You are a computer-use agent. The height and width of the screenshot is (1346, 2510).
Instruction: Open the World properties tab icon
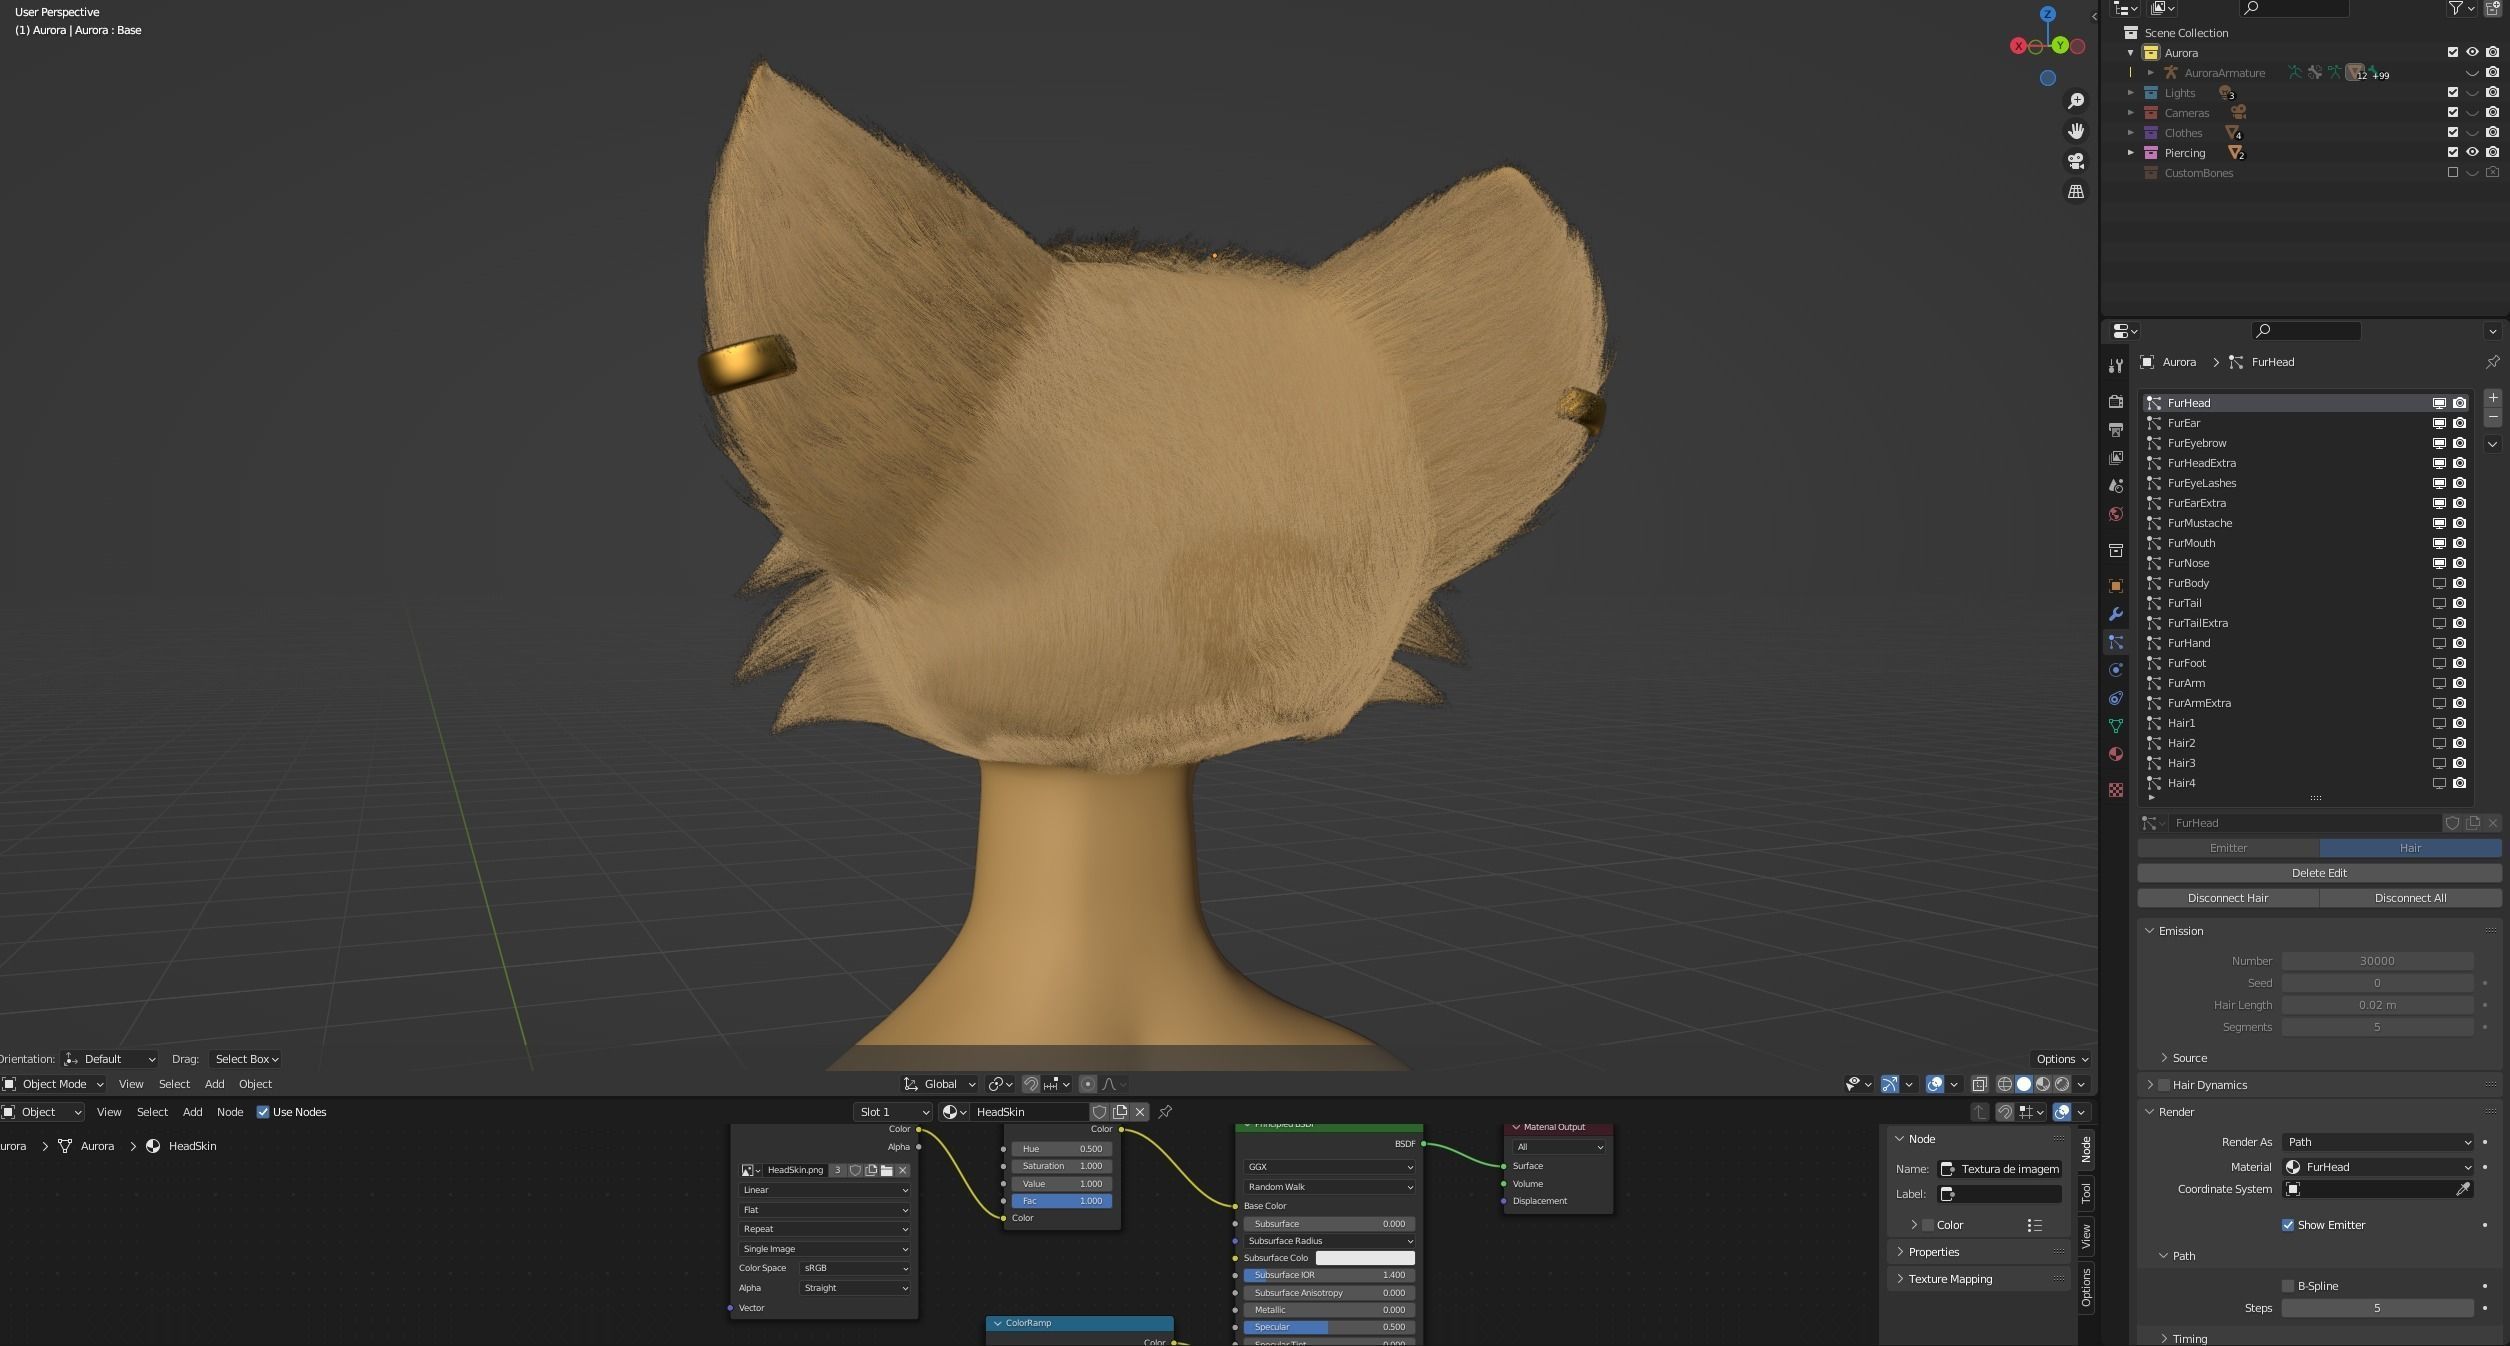coord(2115,514)
